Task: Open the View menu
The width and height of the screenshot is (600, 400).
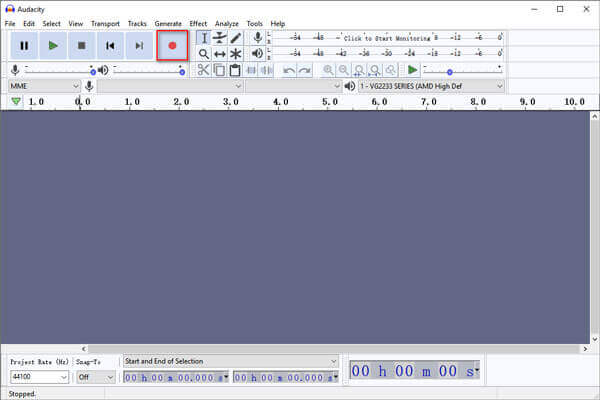Action: [75, 24]
